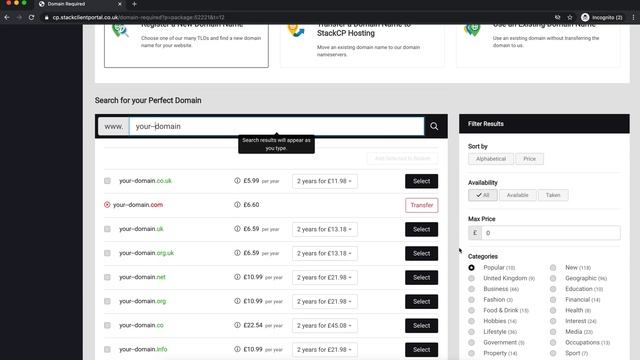The image size is (640, 360).
Task: Click the Register a New Domain icon
Action: (120, 30)
